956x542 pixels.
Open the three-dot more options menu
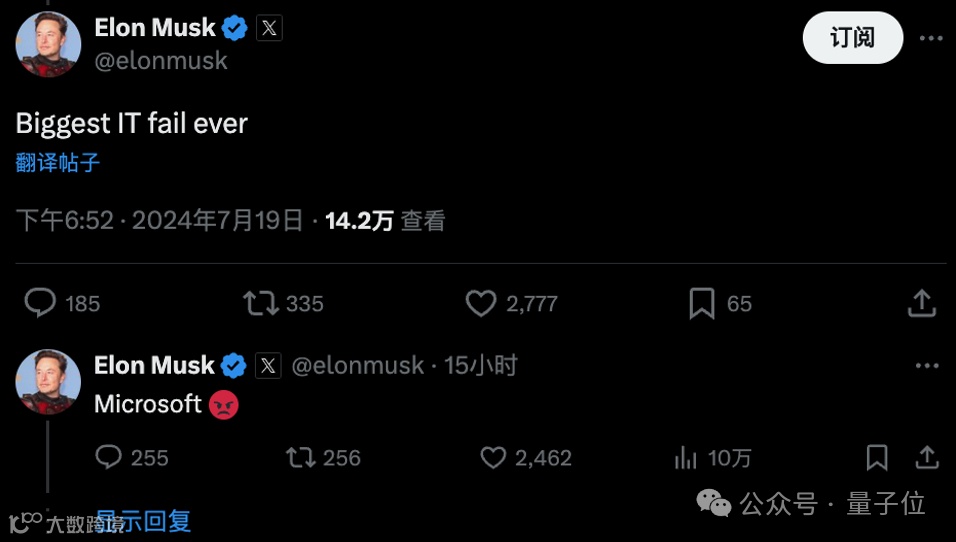[x=931, y=38]
